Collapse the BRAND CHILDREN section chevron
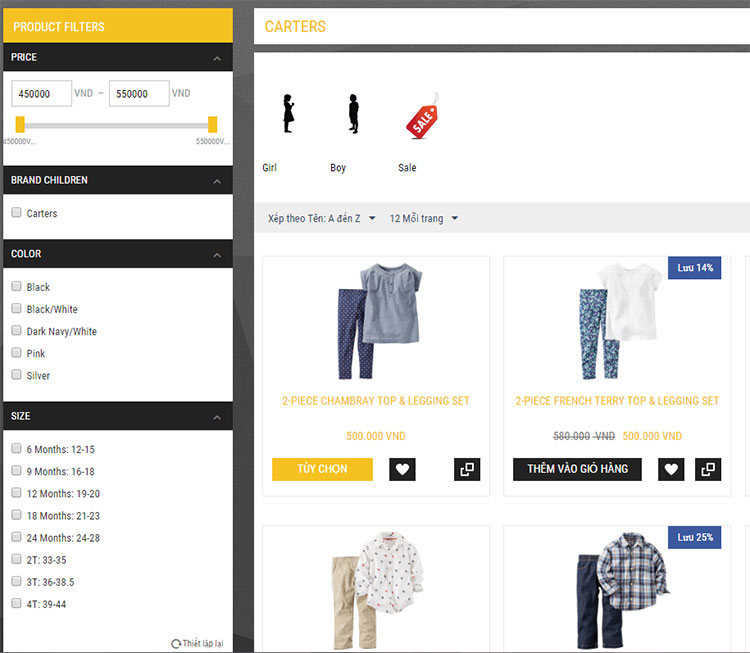The width and height of the screenshot is (750, 653). 217,181
